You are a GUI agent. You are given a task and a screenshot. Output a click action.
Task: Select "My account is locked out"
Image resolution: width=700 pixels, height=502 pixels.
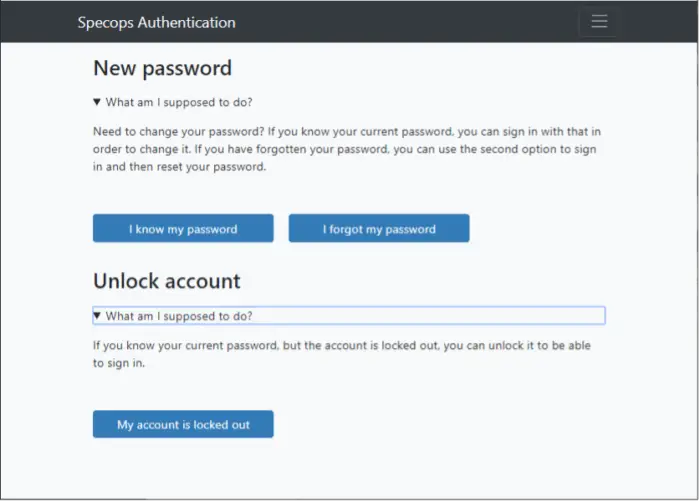click(183, 424)
